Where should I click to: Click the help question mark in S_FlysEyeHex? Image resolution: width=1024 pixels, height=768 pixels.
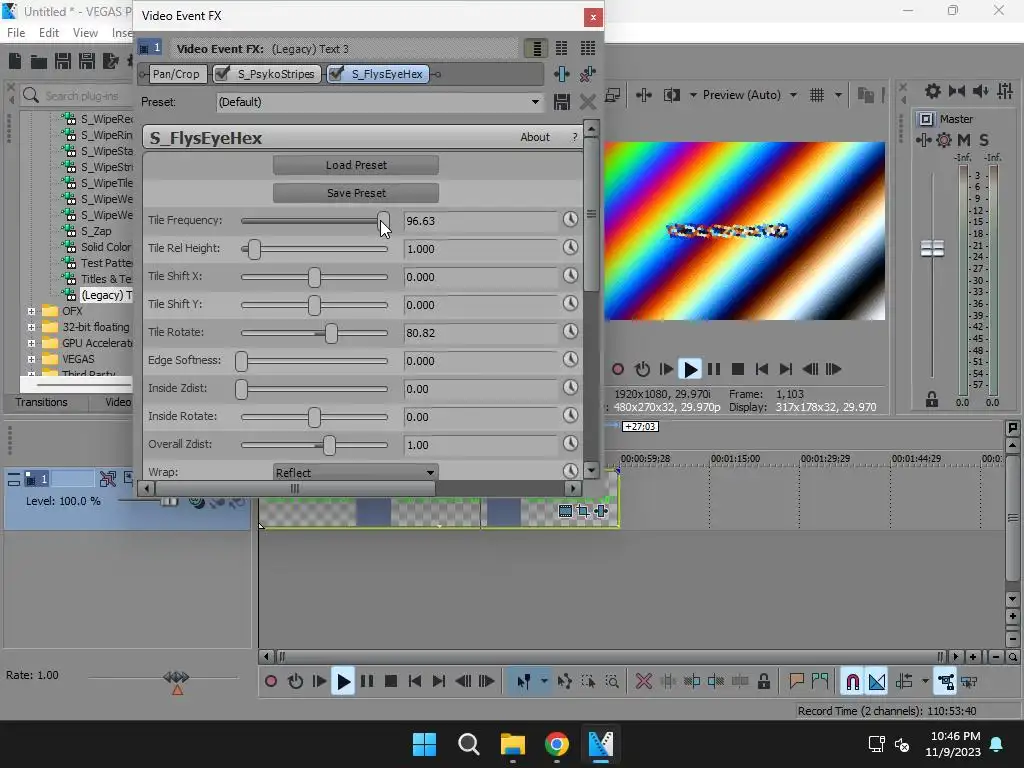(x=575, y=137)
